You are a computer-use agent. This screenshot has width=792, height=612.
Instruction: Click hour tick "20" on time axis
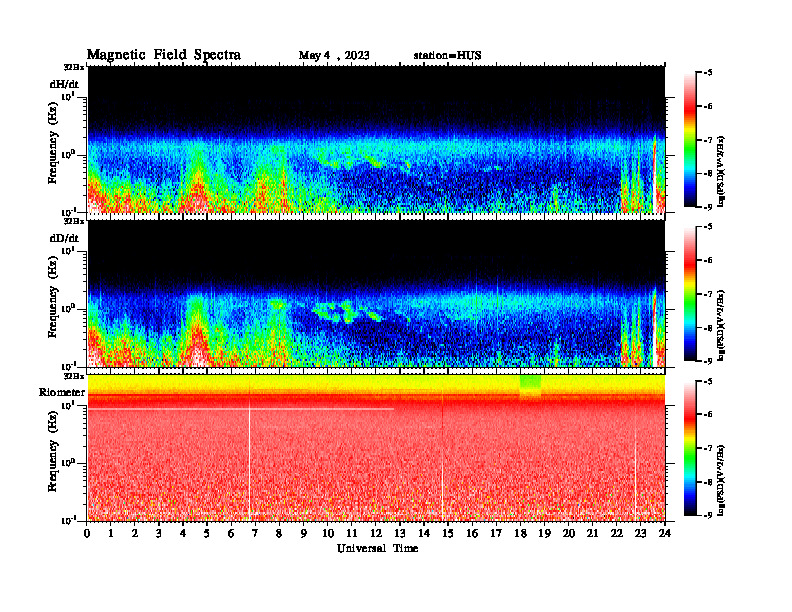click(x=569, y=533)
